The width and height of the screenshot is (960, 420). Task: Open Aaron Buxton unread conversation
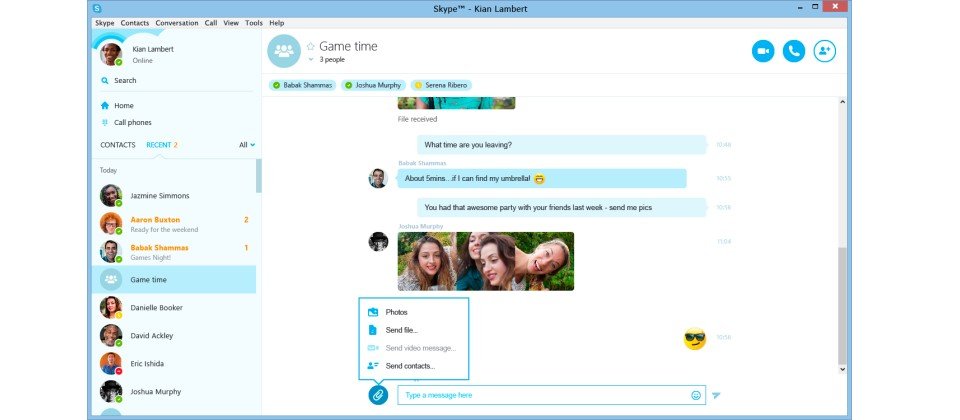click(x=174, y=224)
